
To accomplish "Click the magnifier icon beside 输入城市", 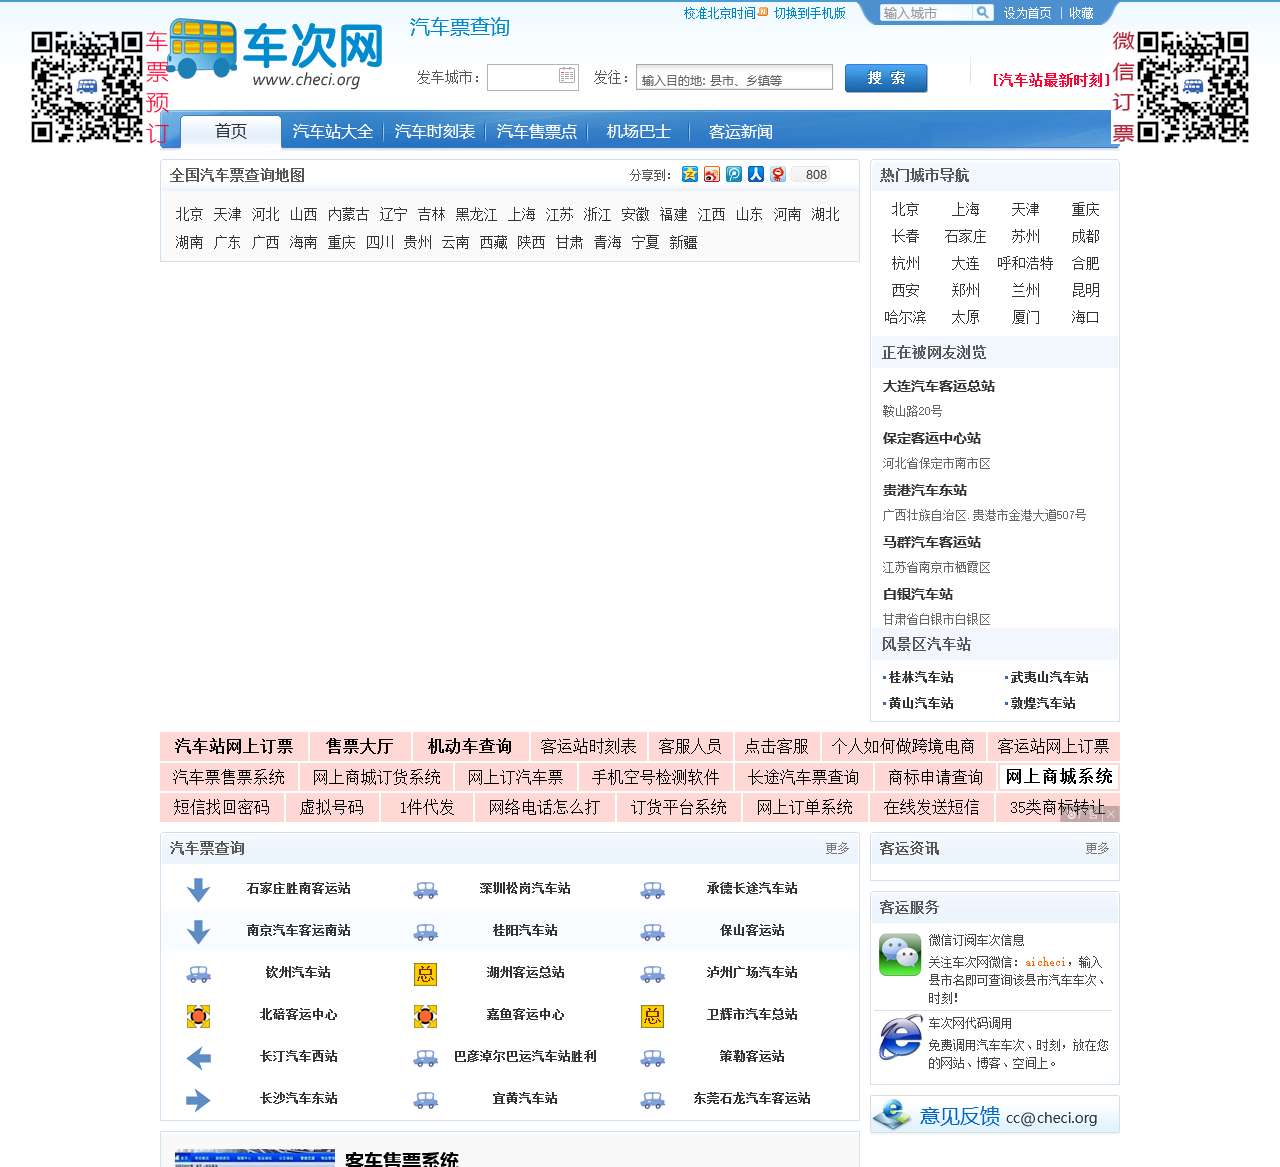I will [983, 13].
